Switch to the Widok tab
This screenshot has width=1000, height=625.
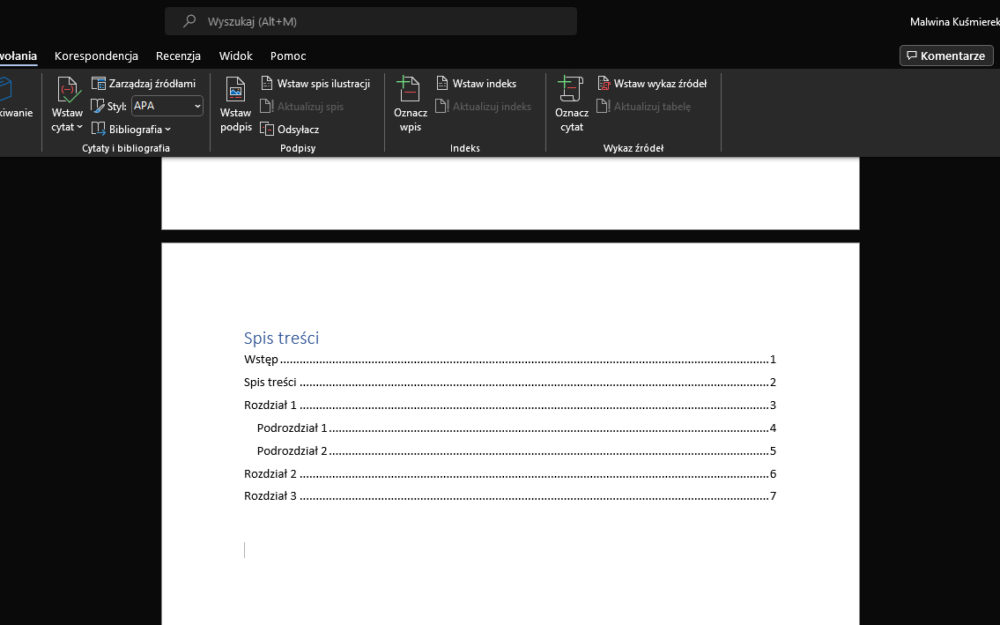click(236, 56)
